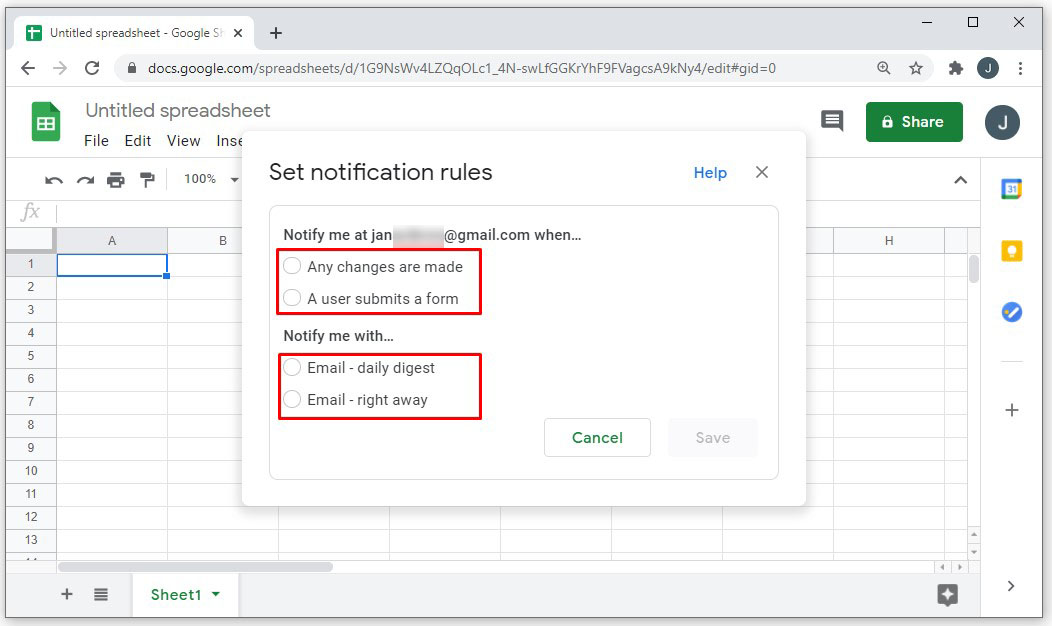The image size is (1052, 626).
Task: Choose 'Email - daily digest' option
Action: (292, 367)
